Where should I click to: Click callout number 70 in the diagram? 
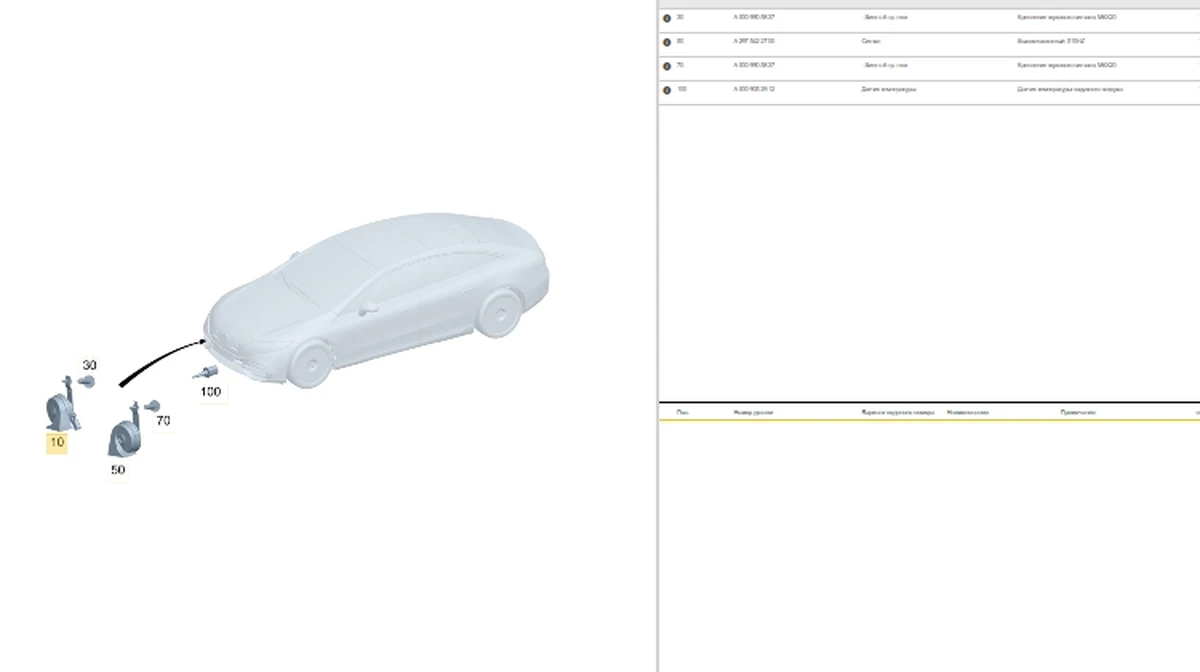pyautogui.click(x=163, y=421)
